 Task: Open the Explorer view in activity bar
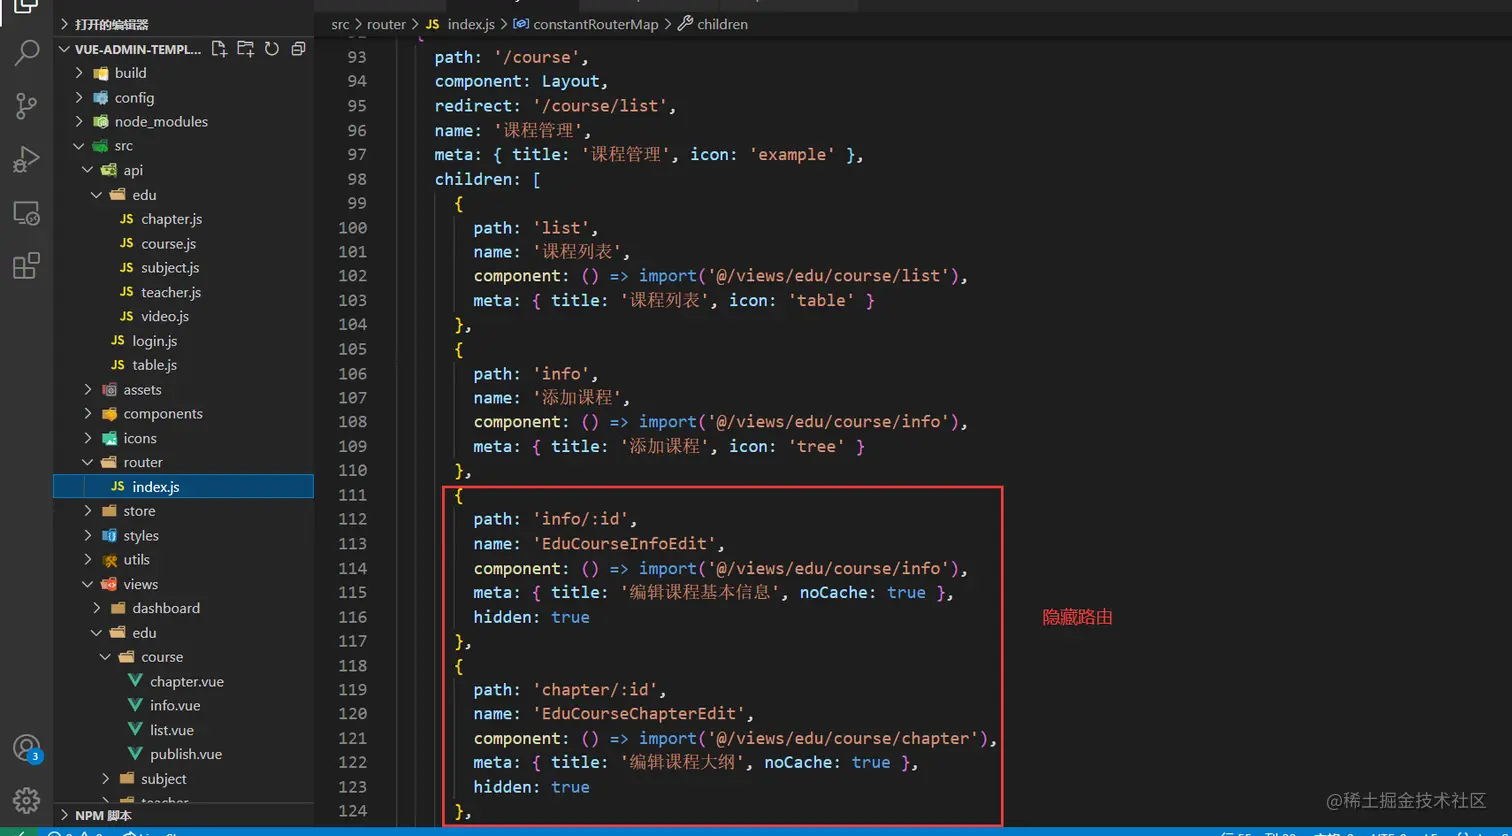pyautogui.click(x=26, y=8)
